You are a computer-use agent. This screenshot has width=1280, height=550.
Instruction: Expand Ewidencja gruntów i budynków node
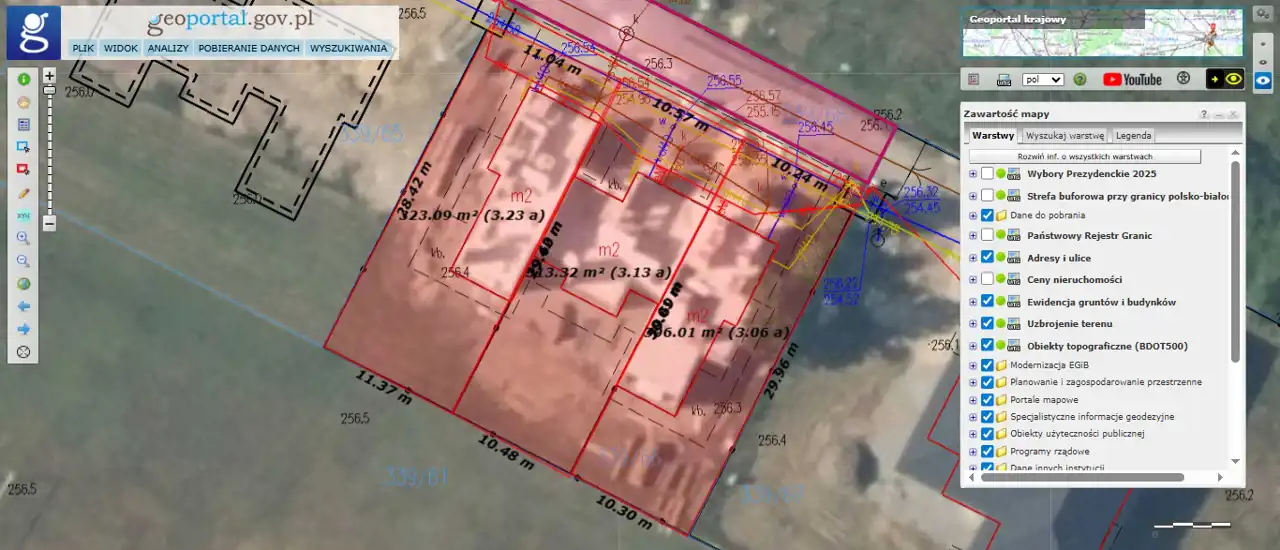coord(973,302)
